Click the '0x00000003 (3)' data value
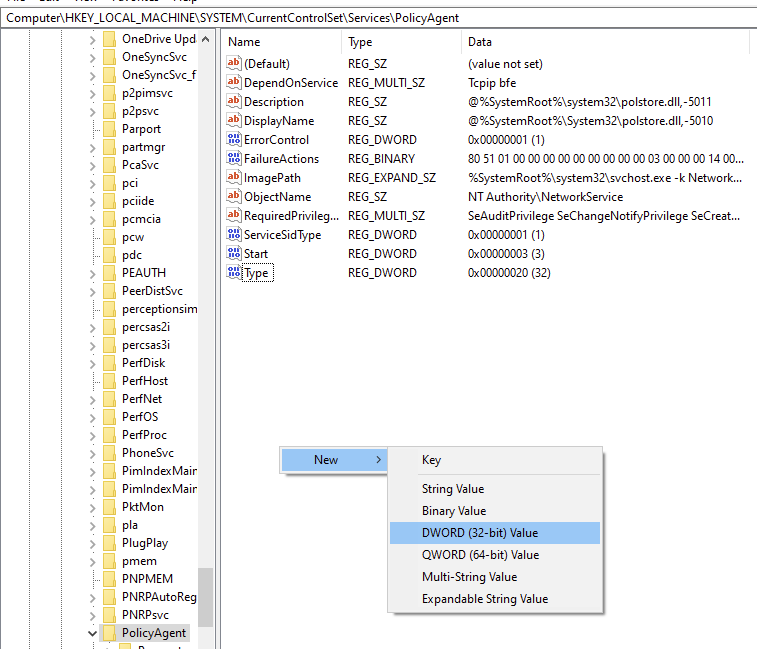The image size is (757, 649). pyautogui.click(x=506, y=254)
